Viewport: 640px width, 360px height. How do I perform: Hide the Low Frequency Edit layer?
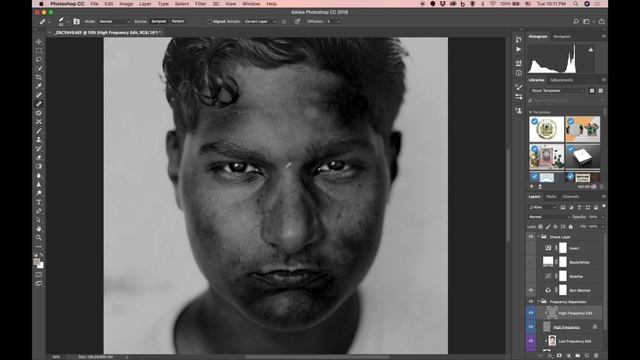[x=531, y=341]
